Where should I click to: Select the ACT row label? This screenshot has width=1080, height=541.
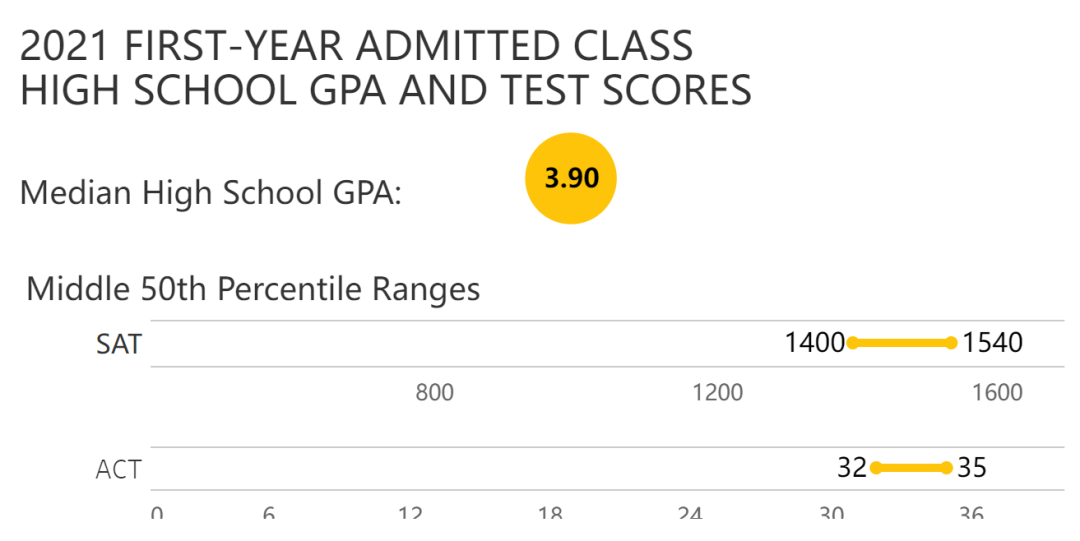click(118, 468)
